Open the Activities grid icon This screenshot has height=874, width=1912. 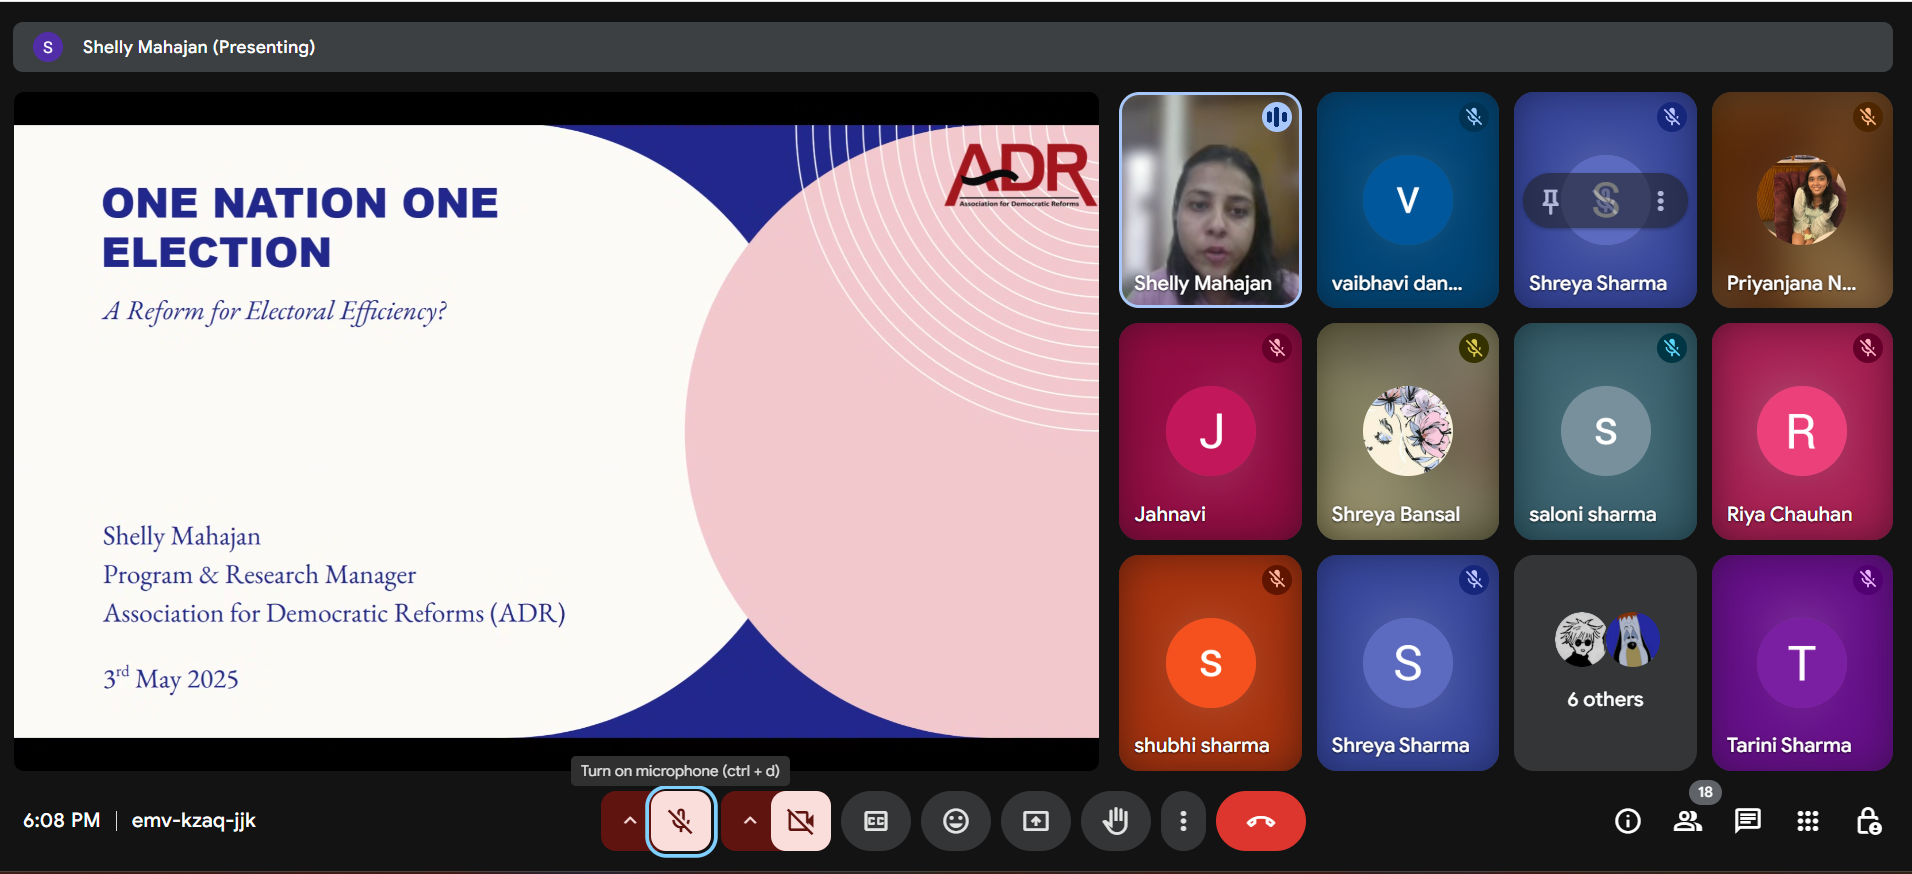pyautogui.click(x=1808, y=821)
